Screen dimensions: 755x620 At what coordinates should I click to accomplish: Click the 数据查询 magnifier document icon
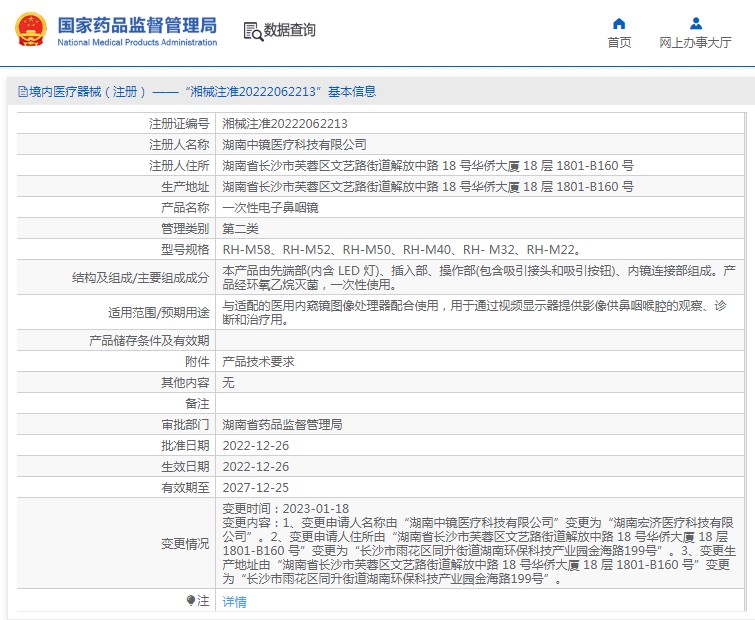click(253, 30)
